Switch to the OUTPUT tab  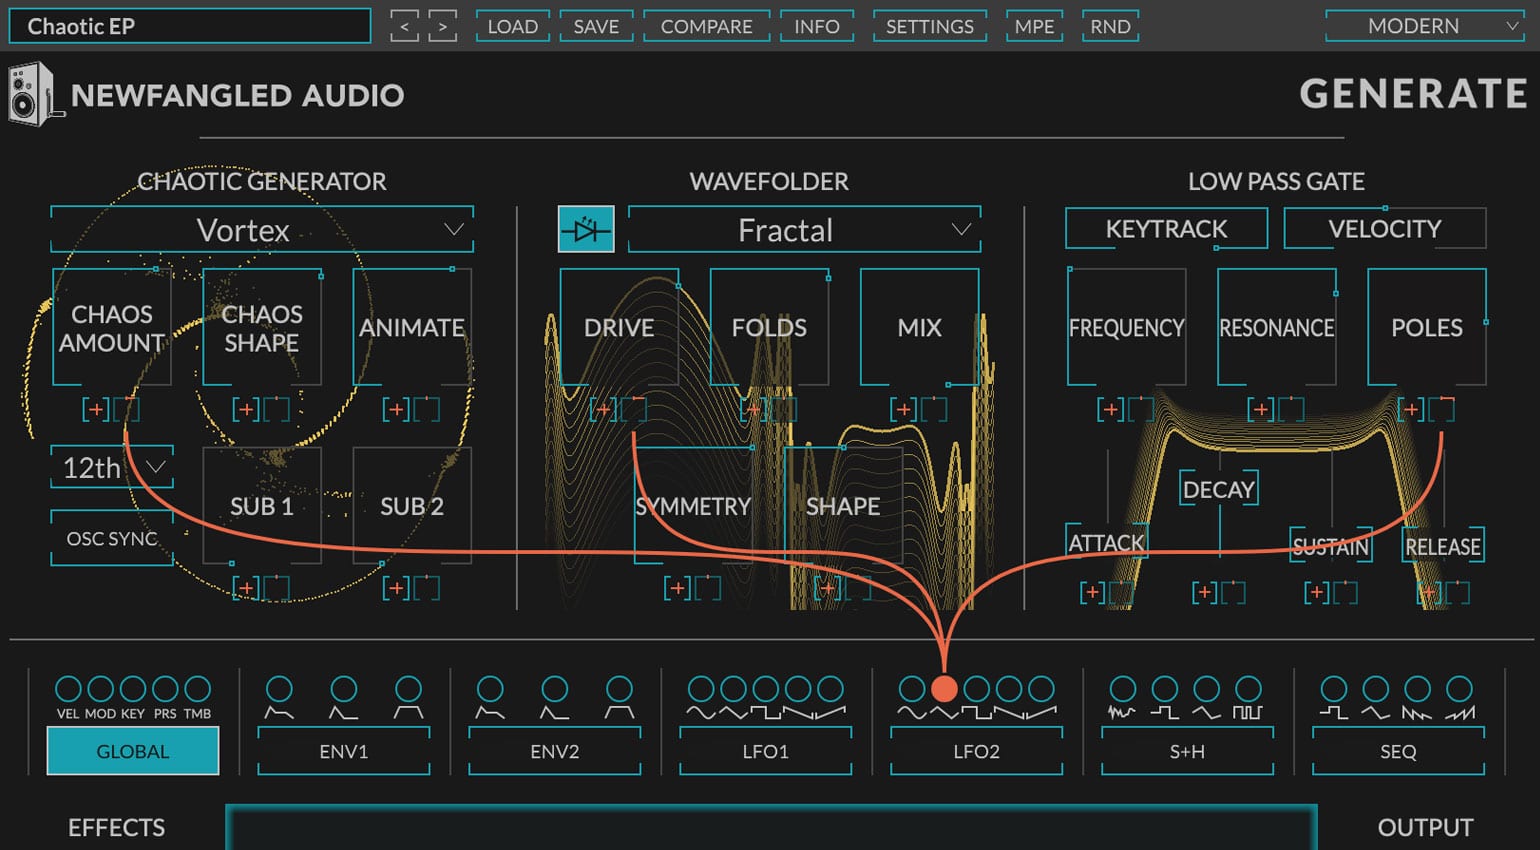pyautogui.click(x=1426, y=827)
